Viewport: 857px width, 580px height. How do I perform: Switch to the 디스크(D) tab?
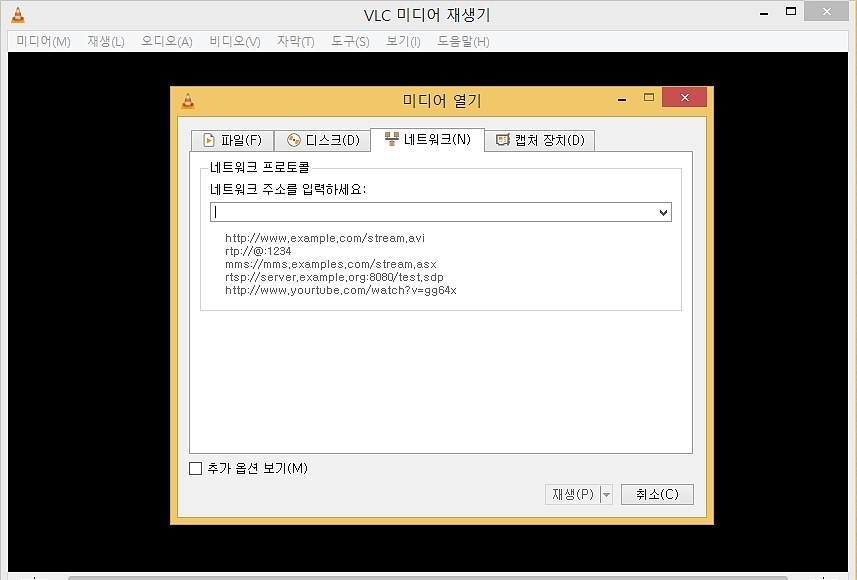[323, 140]
